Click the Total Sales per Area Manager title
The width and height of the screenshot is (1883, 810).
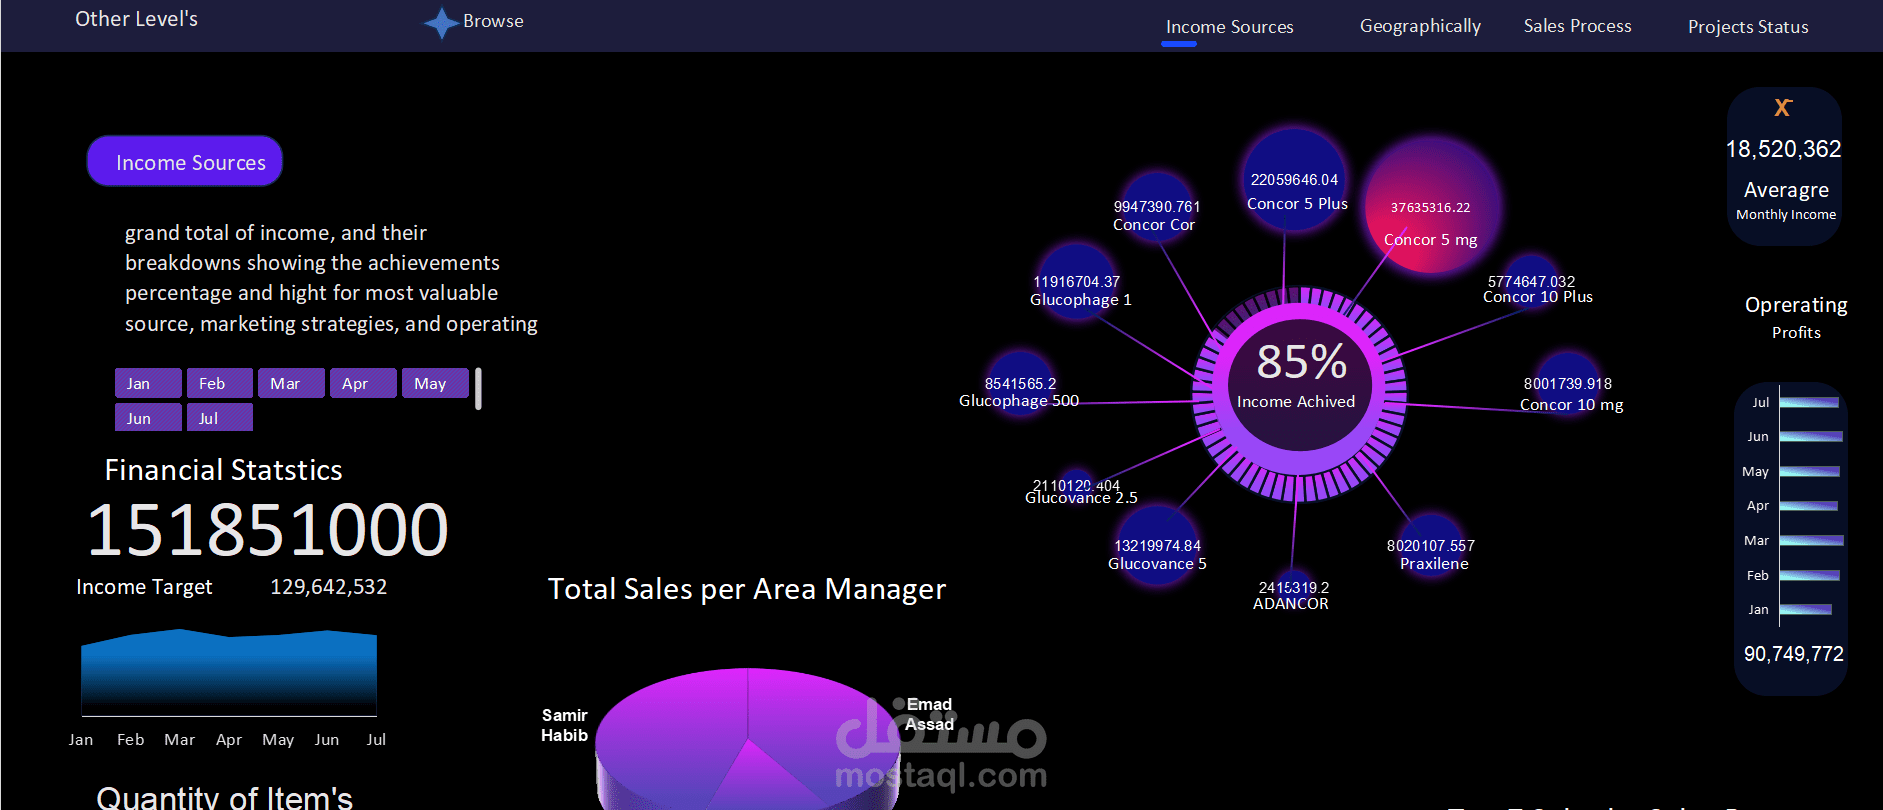pos(746,589)
